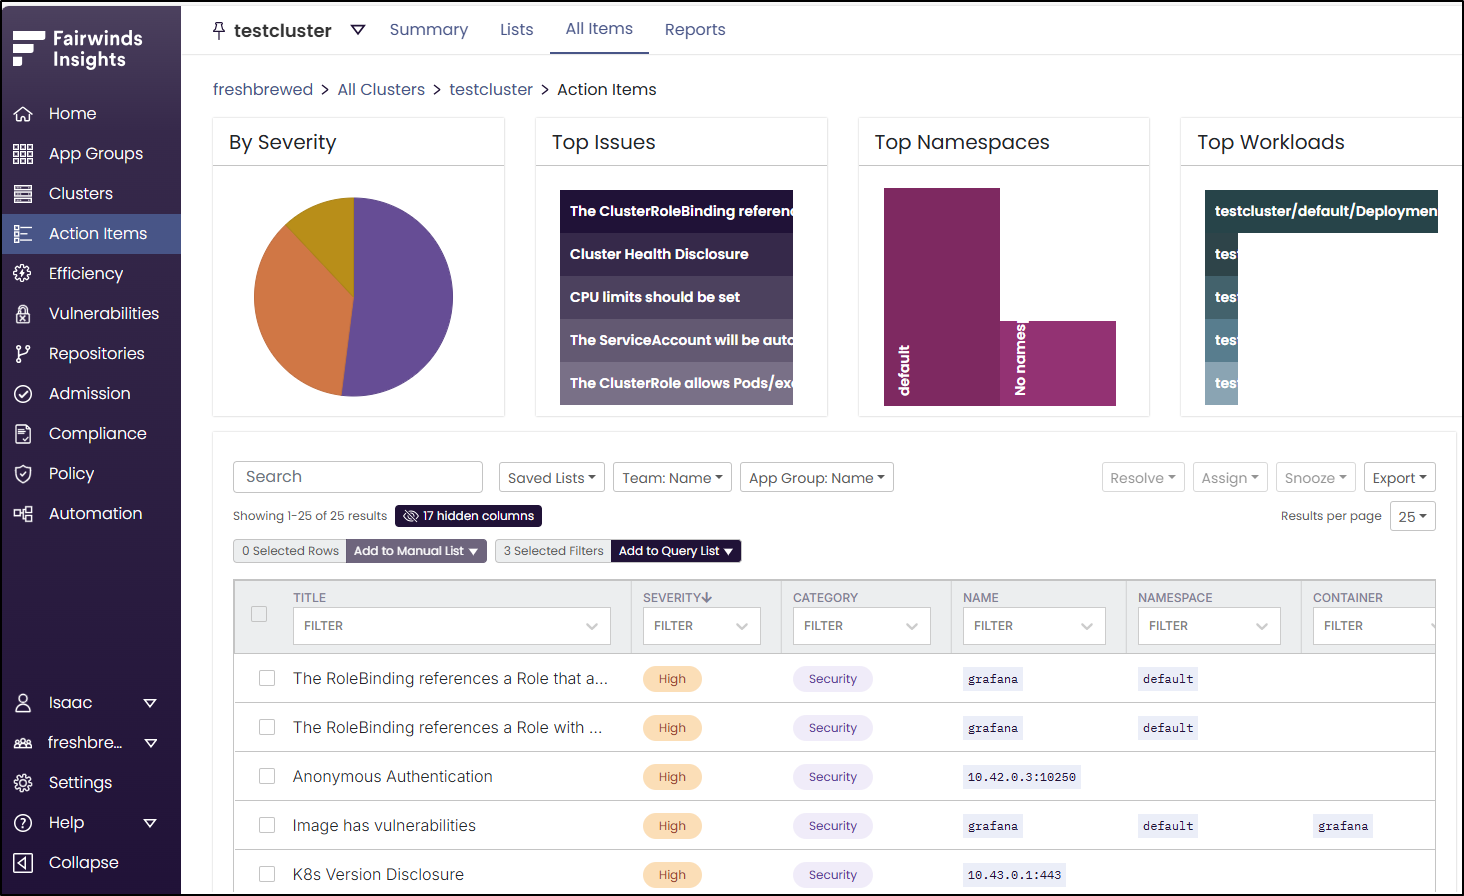Open the Assign dropdown
This screenshot has width=1464, height=896.
[1231, 478]
